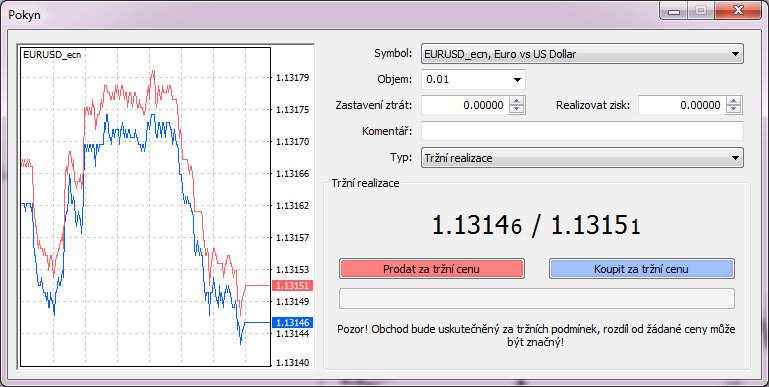The width and height of the screenshot is (769, 387).
Task: Click the 1.13157 price axis label
Action: [x=293, y=237]
